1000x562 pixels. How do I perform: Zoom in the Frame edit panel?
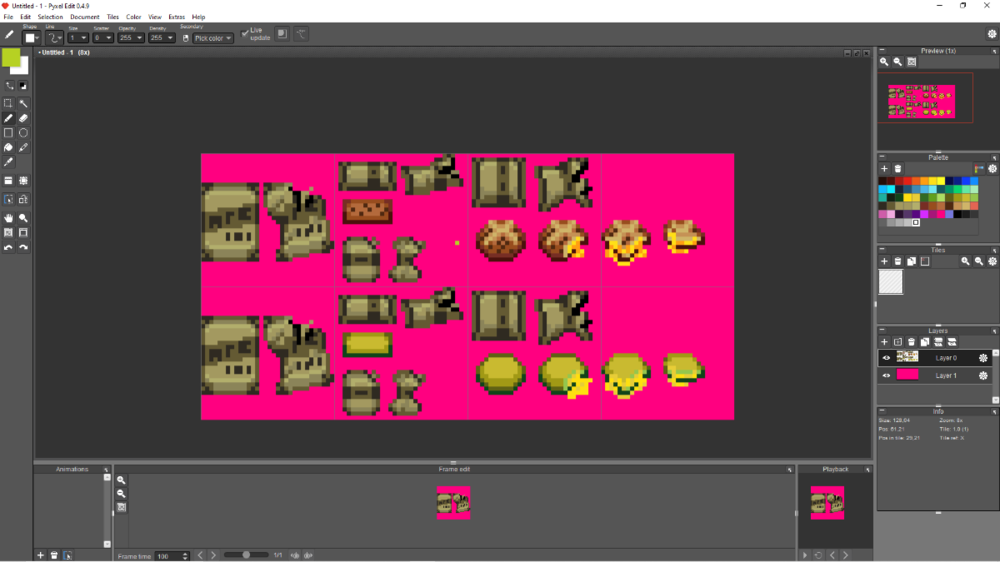coord(121,480)
